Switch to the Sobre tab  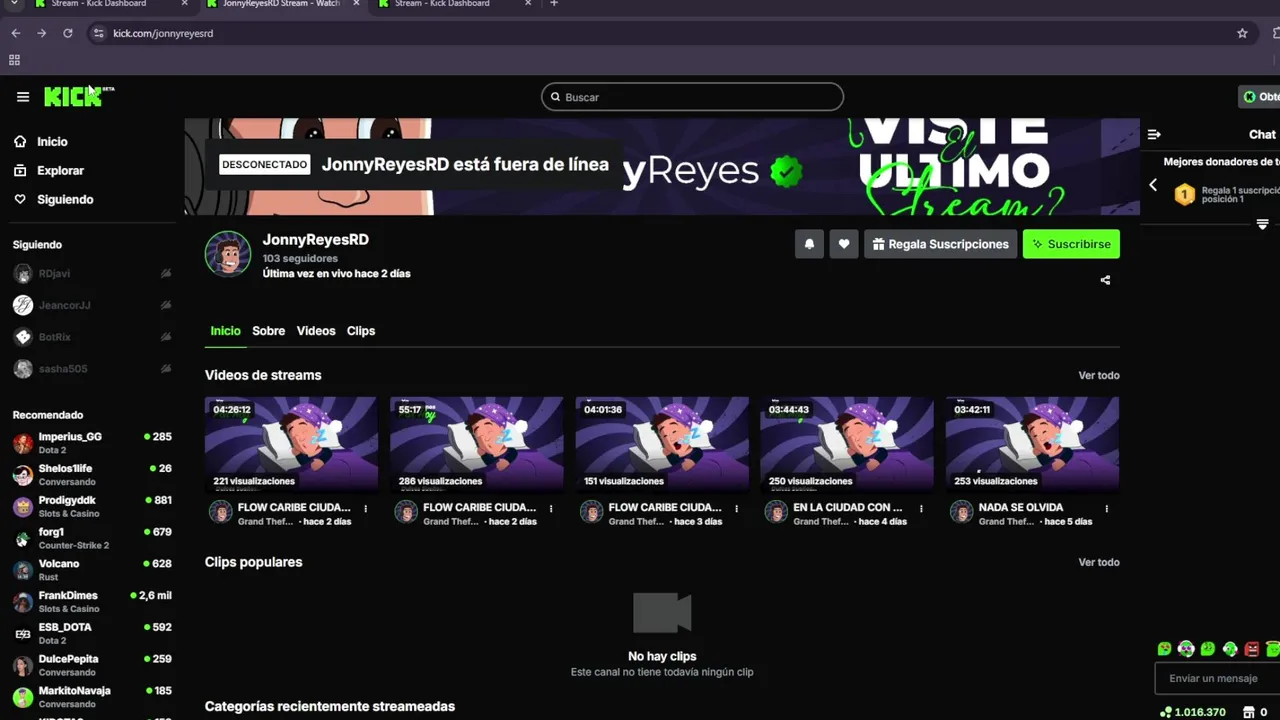click(x=268, y=331)
